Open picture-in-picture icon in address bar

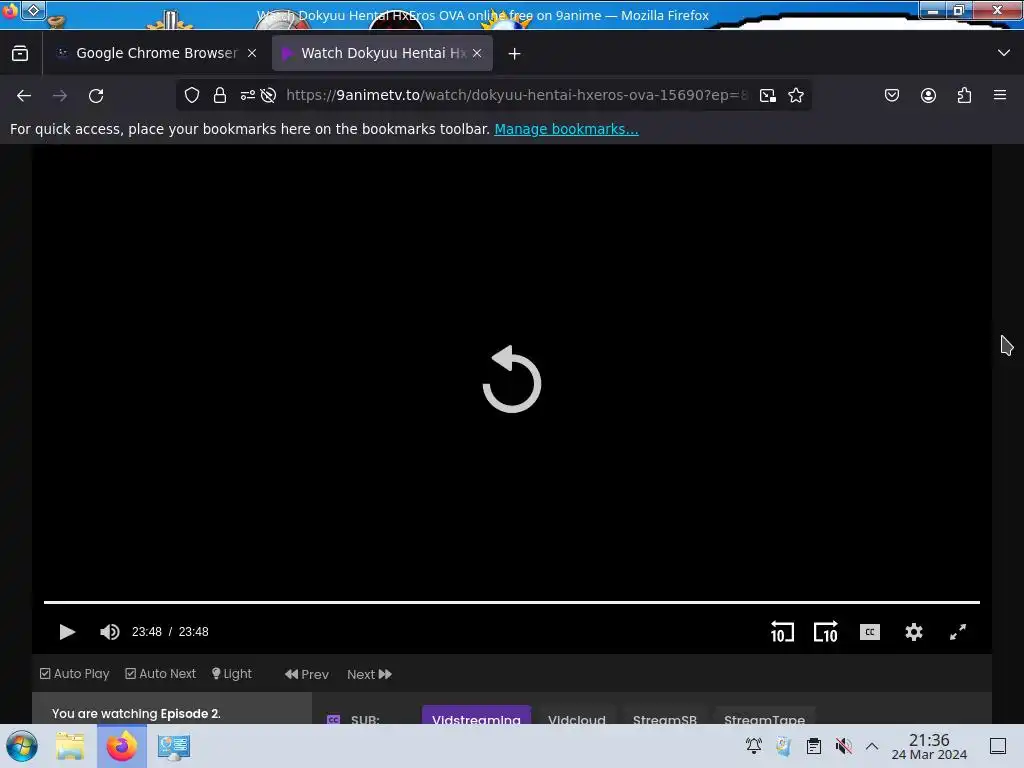768,95
